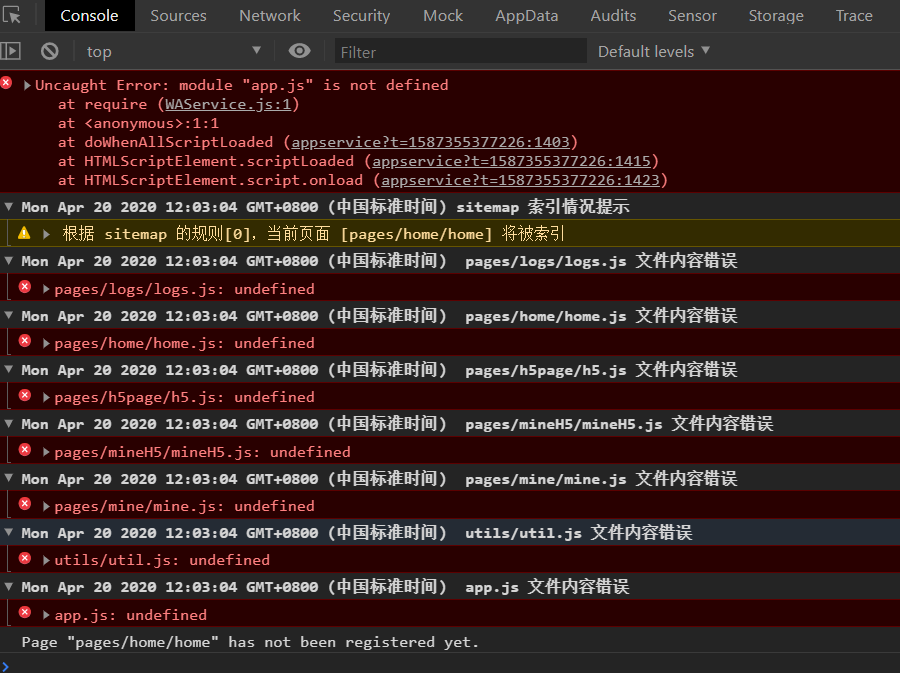The image size is (900, 673).
Task: Expand pages/home/home.js: undefined entry
Action: coord(46,343)
